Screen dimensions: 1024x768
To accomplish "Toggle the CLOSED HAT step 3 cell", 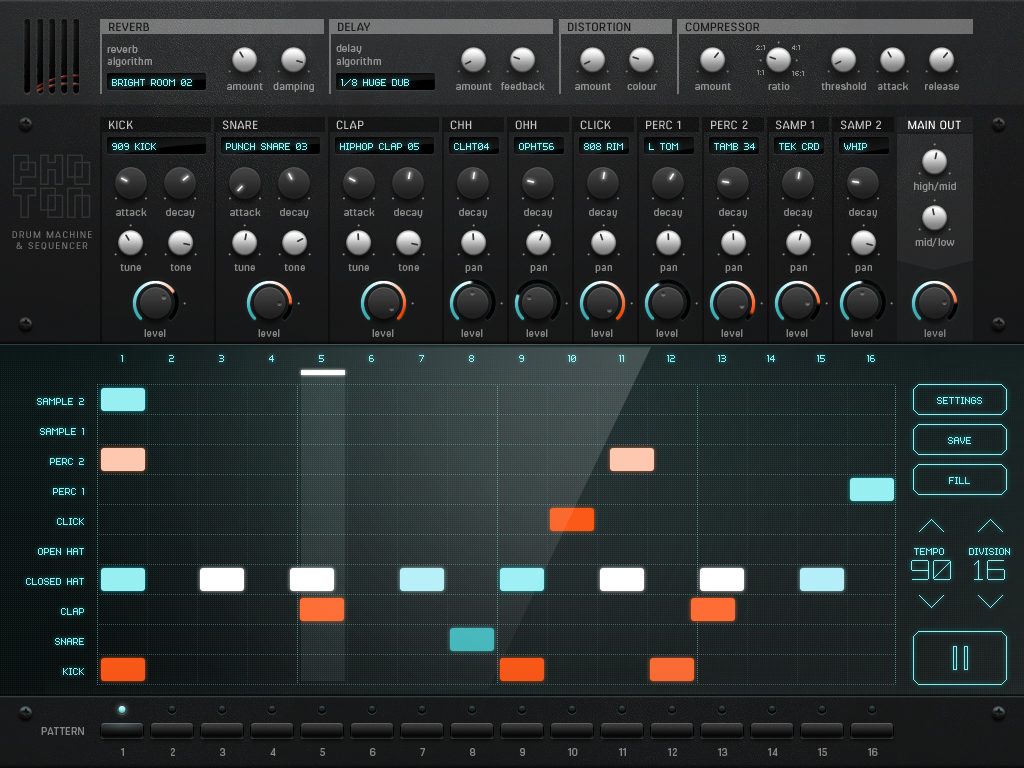I will 222,579.
